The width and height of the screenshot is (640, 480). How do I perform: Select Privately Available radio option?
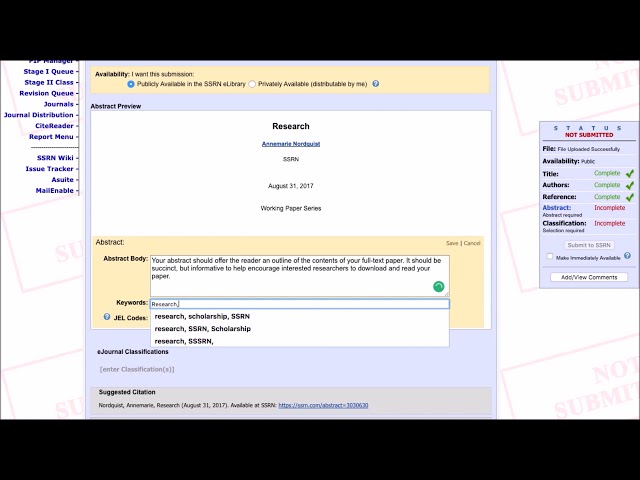pos(252,84)
